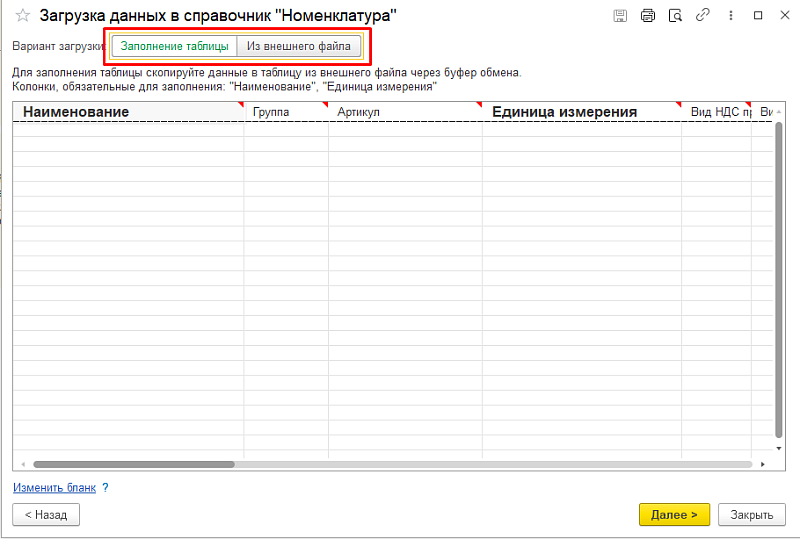The image size is (800, 539).
Task: Click the 'Изменить бланк' link
Action: point(55,488)
